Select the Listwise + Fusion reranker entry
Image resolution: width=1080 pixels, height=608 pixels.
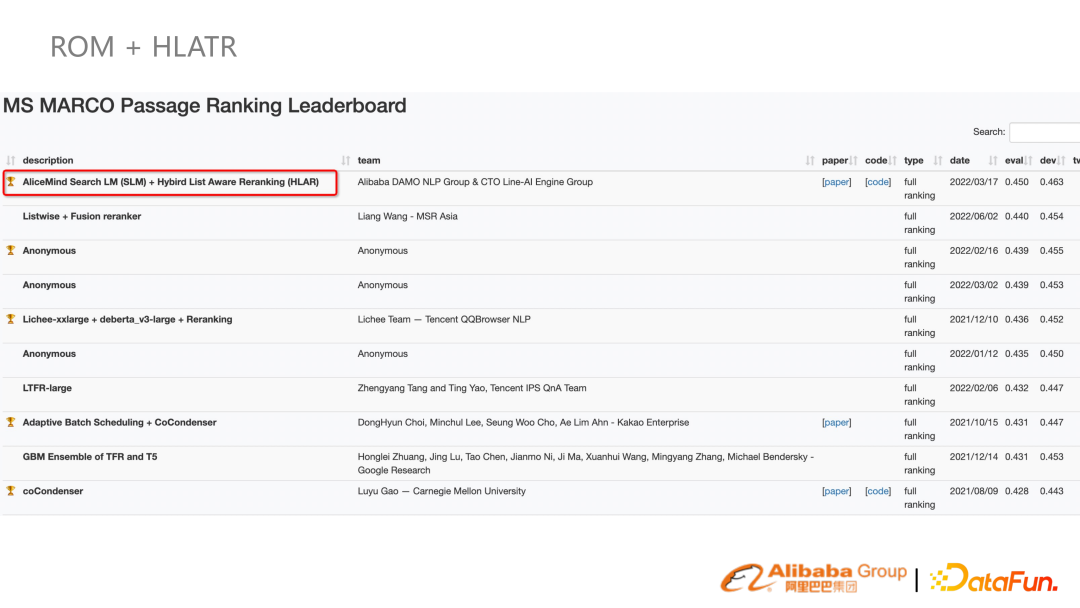click(x=82, y=216)
